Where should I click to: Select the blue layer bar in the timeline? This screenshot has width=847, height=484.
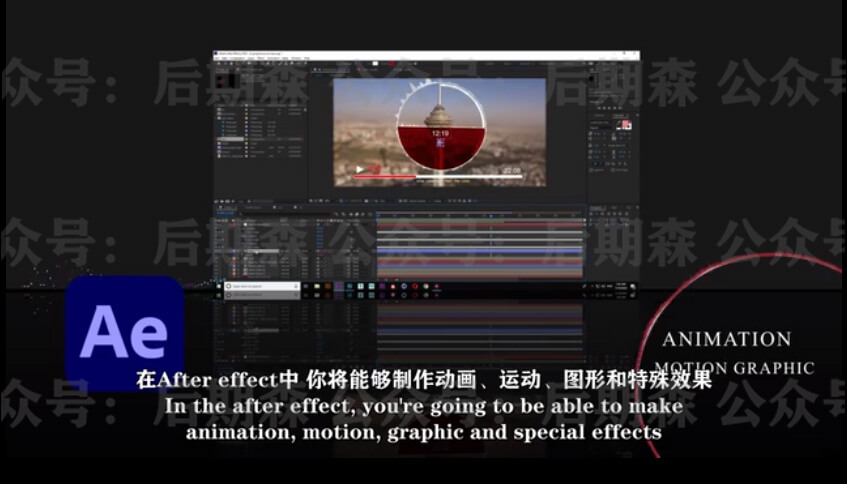coord(480,251)
